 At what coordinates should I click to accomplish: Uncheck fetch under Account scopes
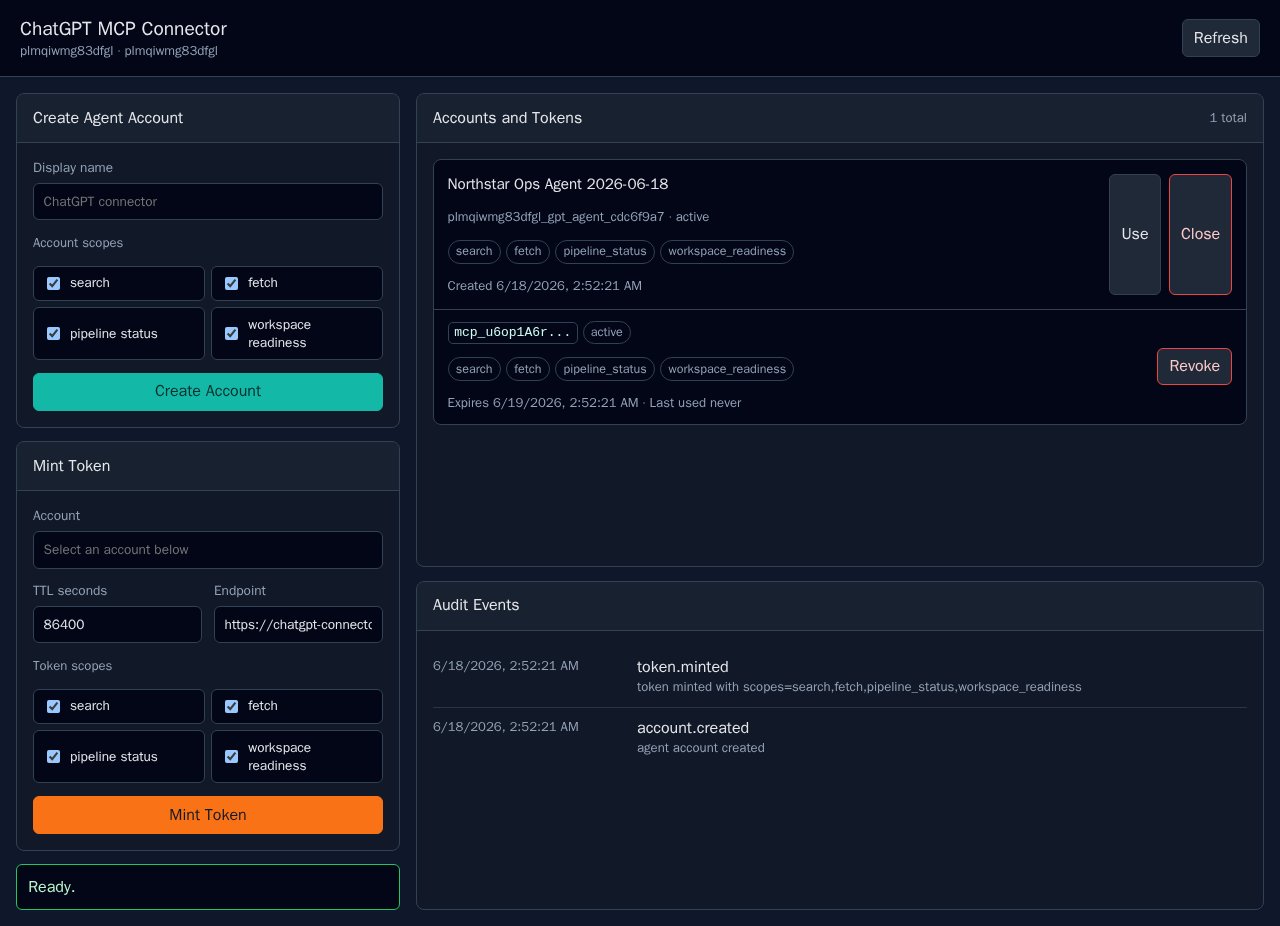(232, 283)
